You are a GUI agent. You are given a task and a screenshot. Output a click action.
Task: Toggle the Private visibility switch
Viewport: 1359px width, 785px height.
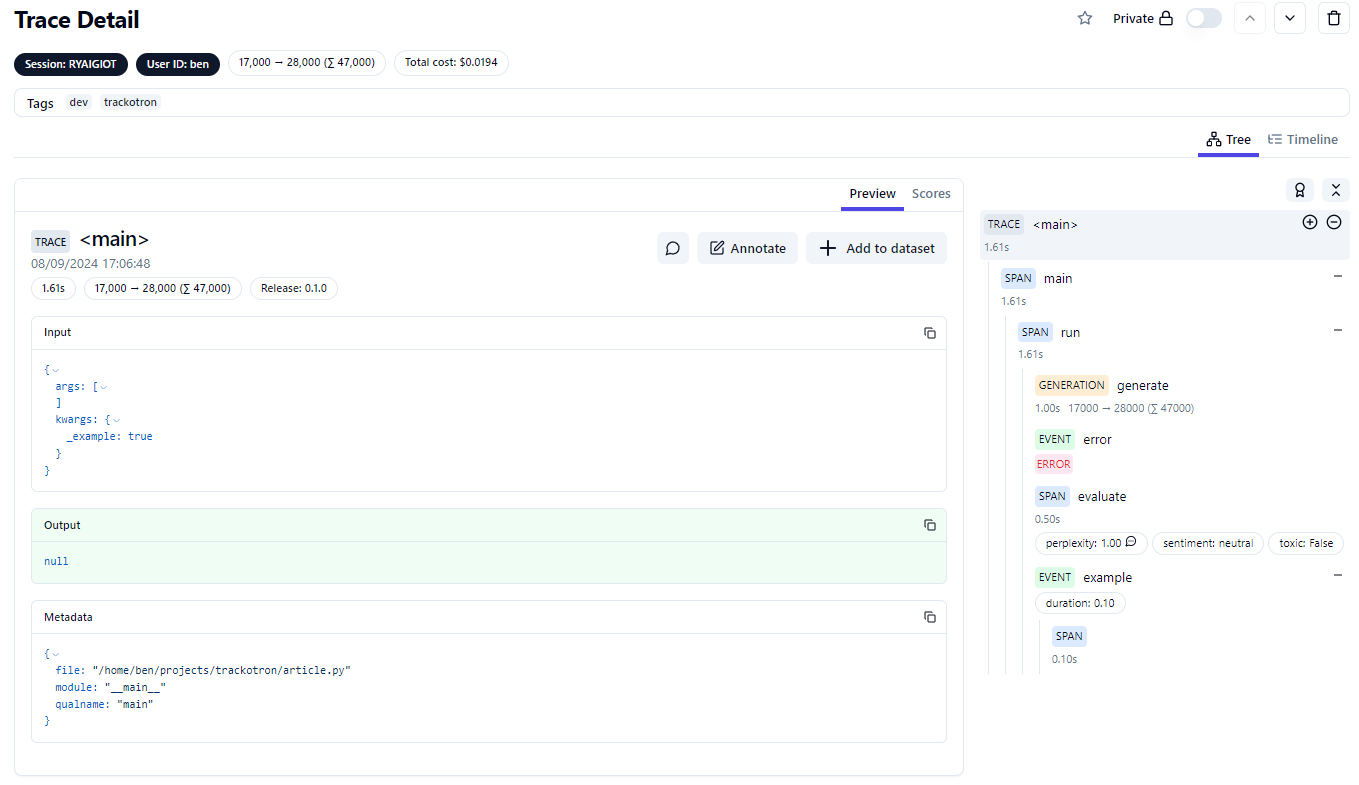coord(1203,18)
